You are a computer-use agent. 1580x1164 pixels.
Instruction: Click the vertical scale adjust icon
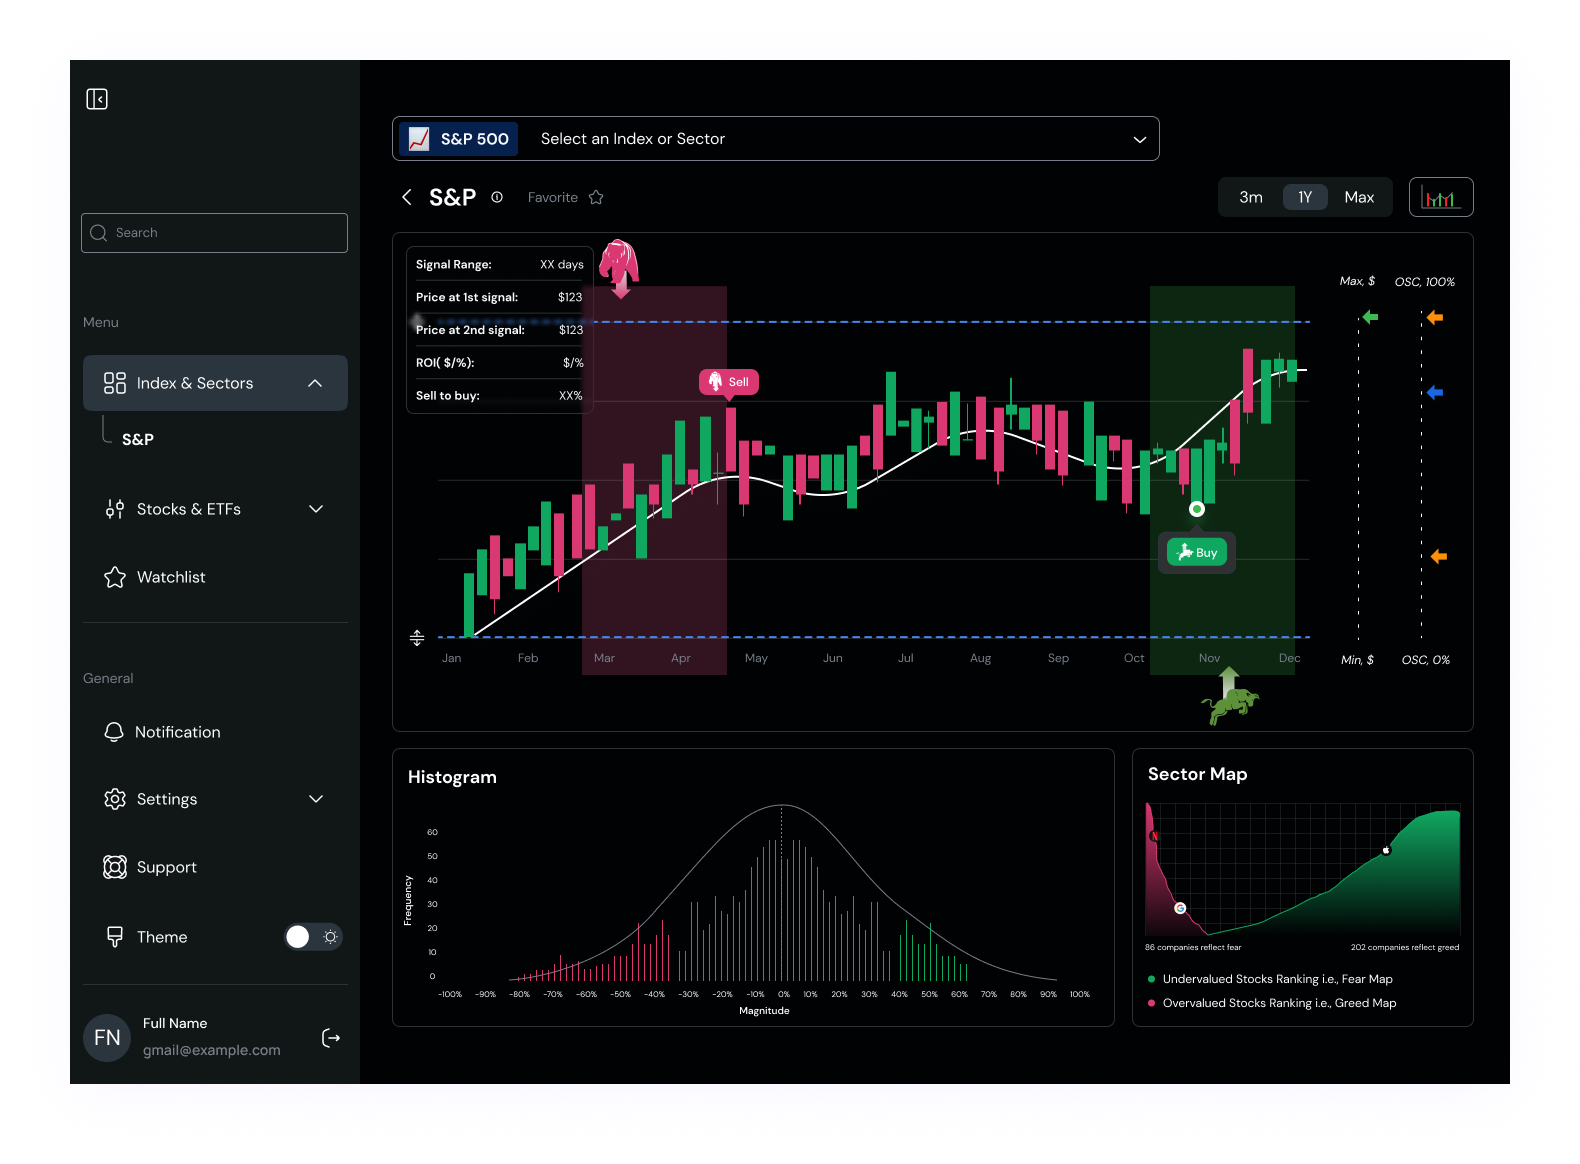[417, 637]
